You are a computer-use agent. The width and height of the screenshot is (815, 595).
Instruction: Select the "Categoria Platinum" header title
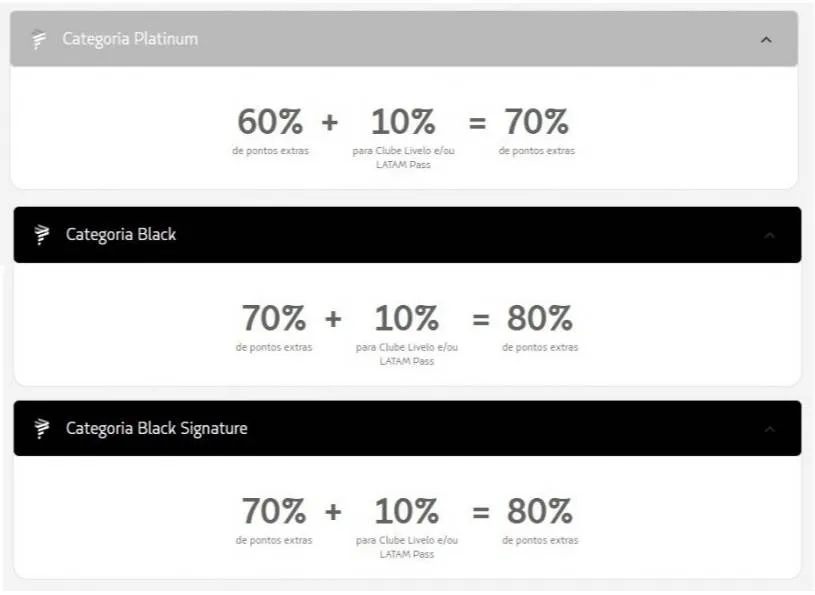pos(130,39)
